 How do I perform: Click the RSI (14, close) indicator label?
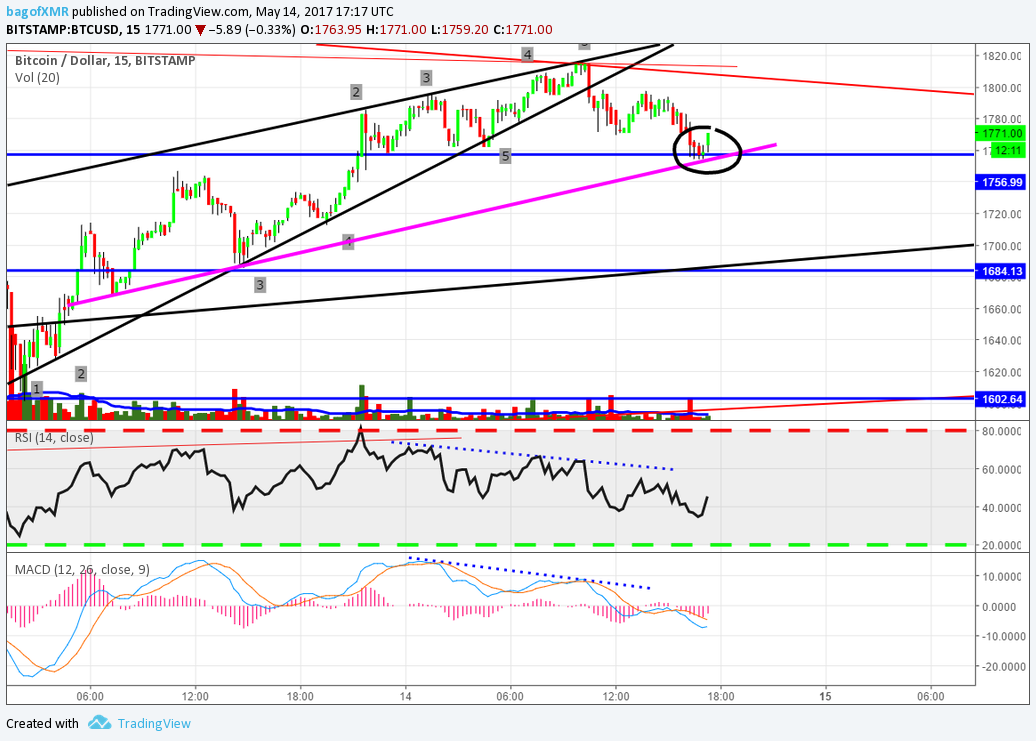pyautogui.click(x=54, y=437)
